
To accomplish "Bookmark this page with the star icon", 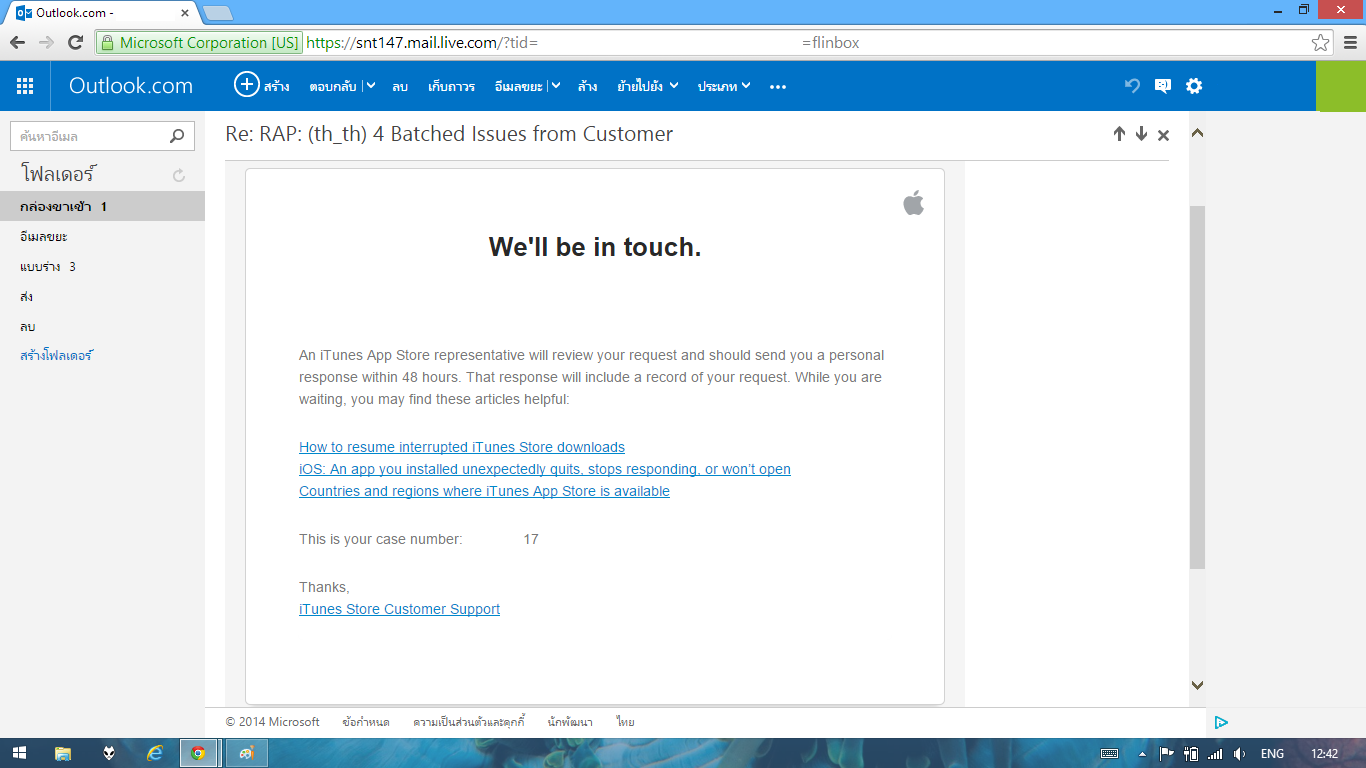I will [1321, 43].
